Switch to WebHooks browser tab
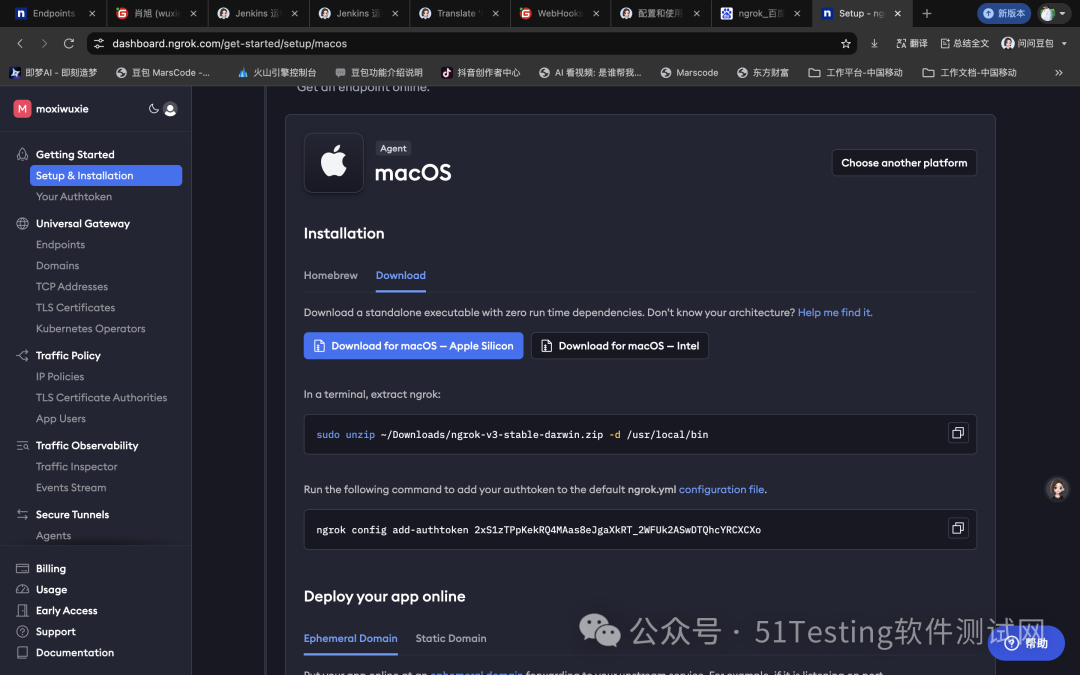 [x=559, y=13]
